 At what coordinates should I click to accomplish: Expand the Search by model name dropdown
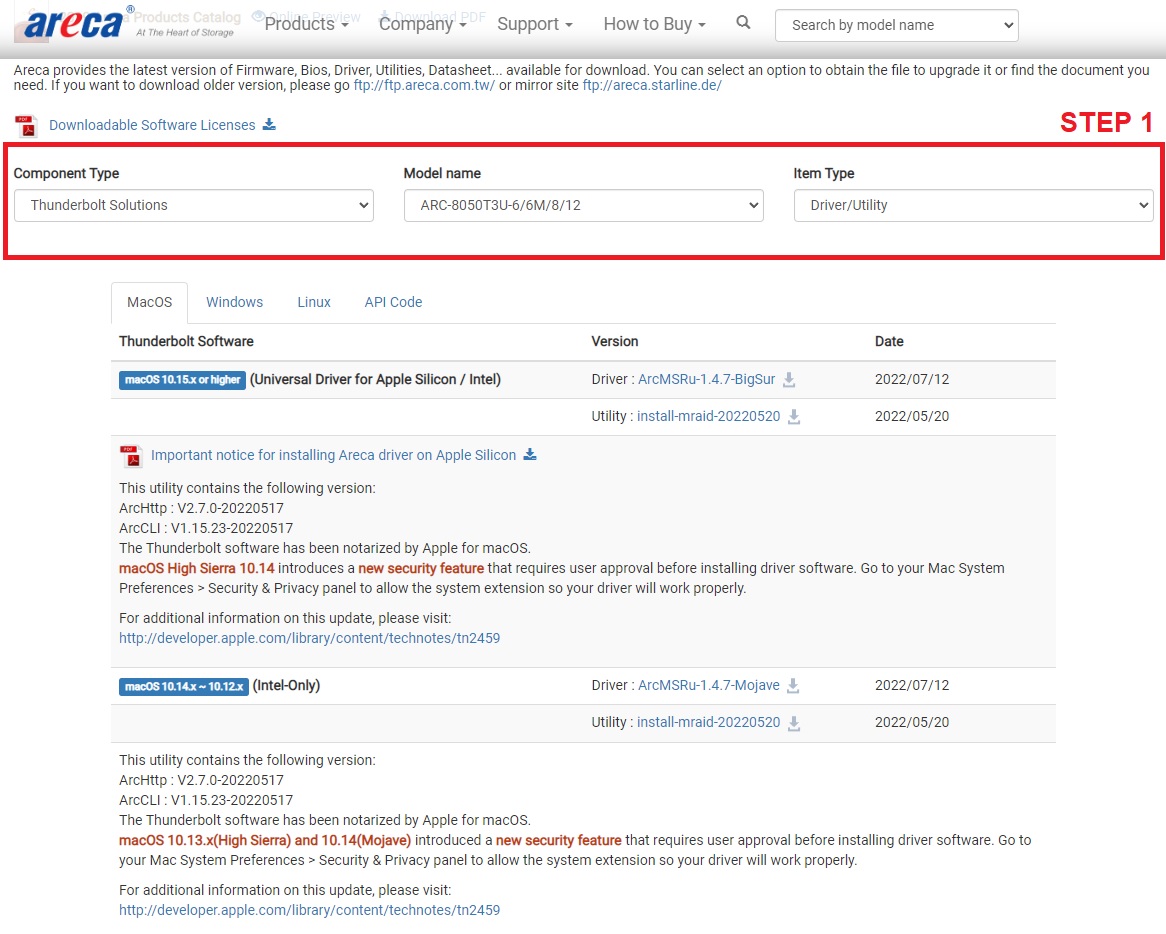(x=896, y=25)
